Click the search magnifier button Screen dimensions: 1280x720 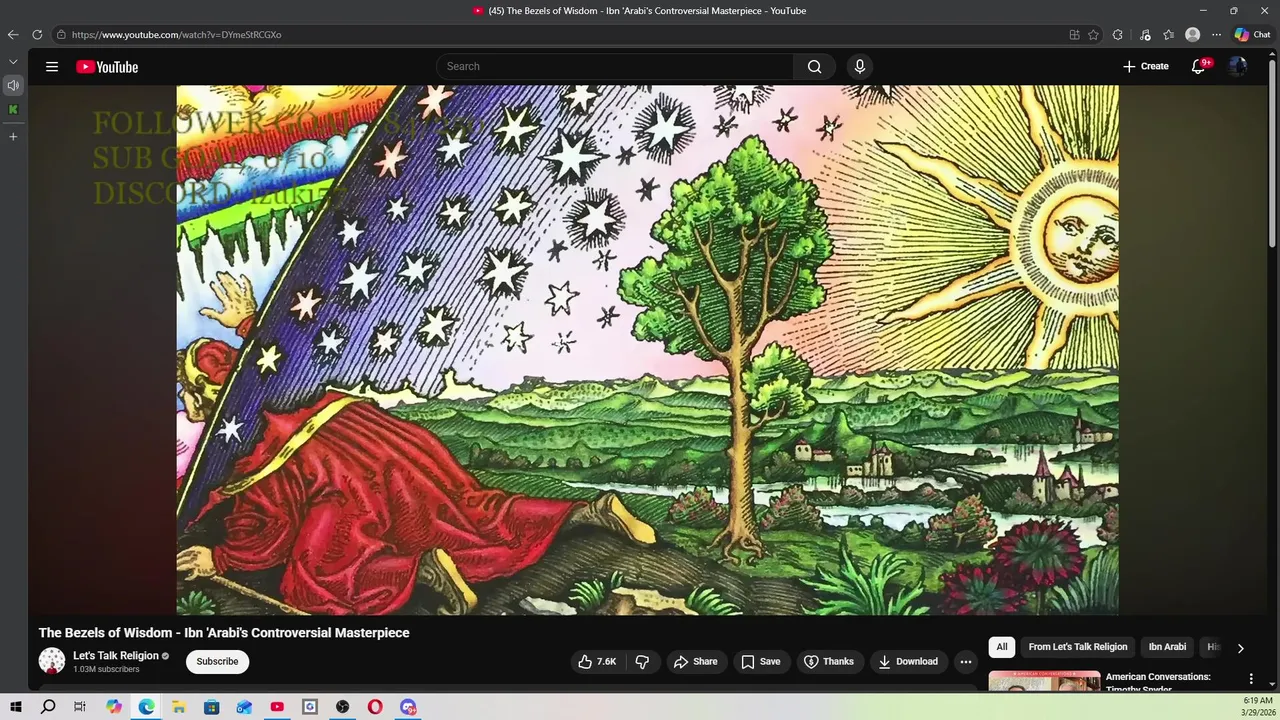pos(814,67)
